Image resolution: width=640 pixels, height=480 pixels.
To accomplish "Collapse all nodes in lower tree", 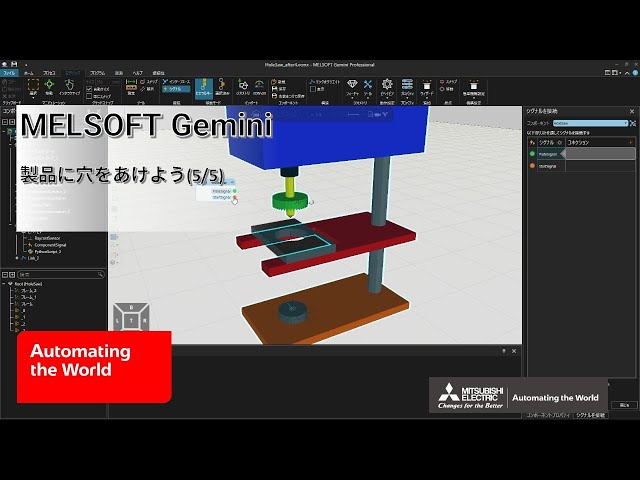I will click(5, 275).
